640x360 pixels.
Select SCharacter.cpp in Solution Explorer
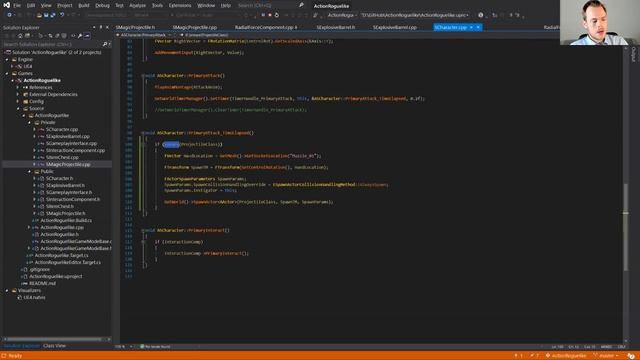(x=62, y=129)
